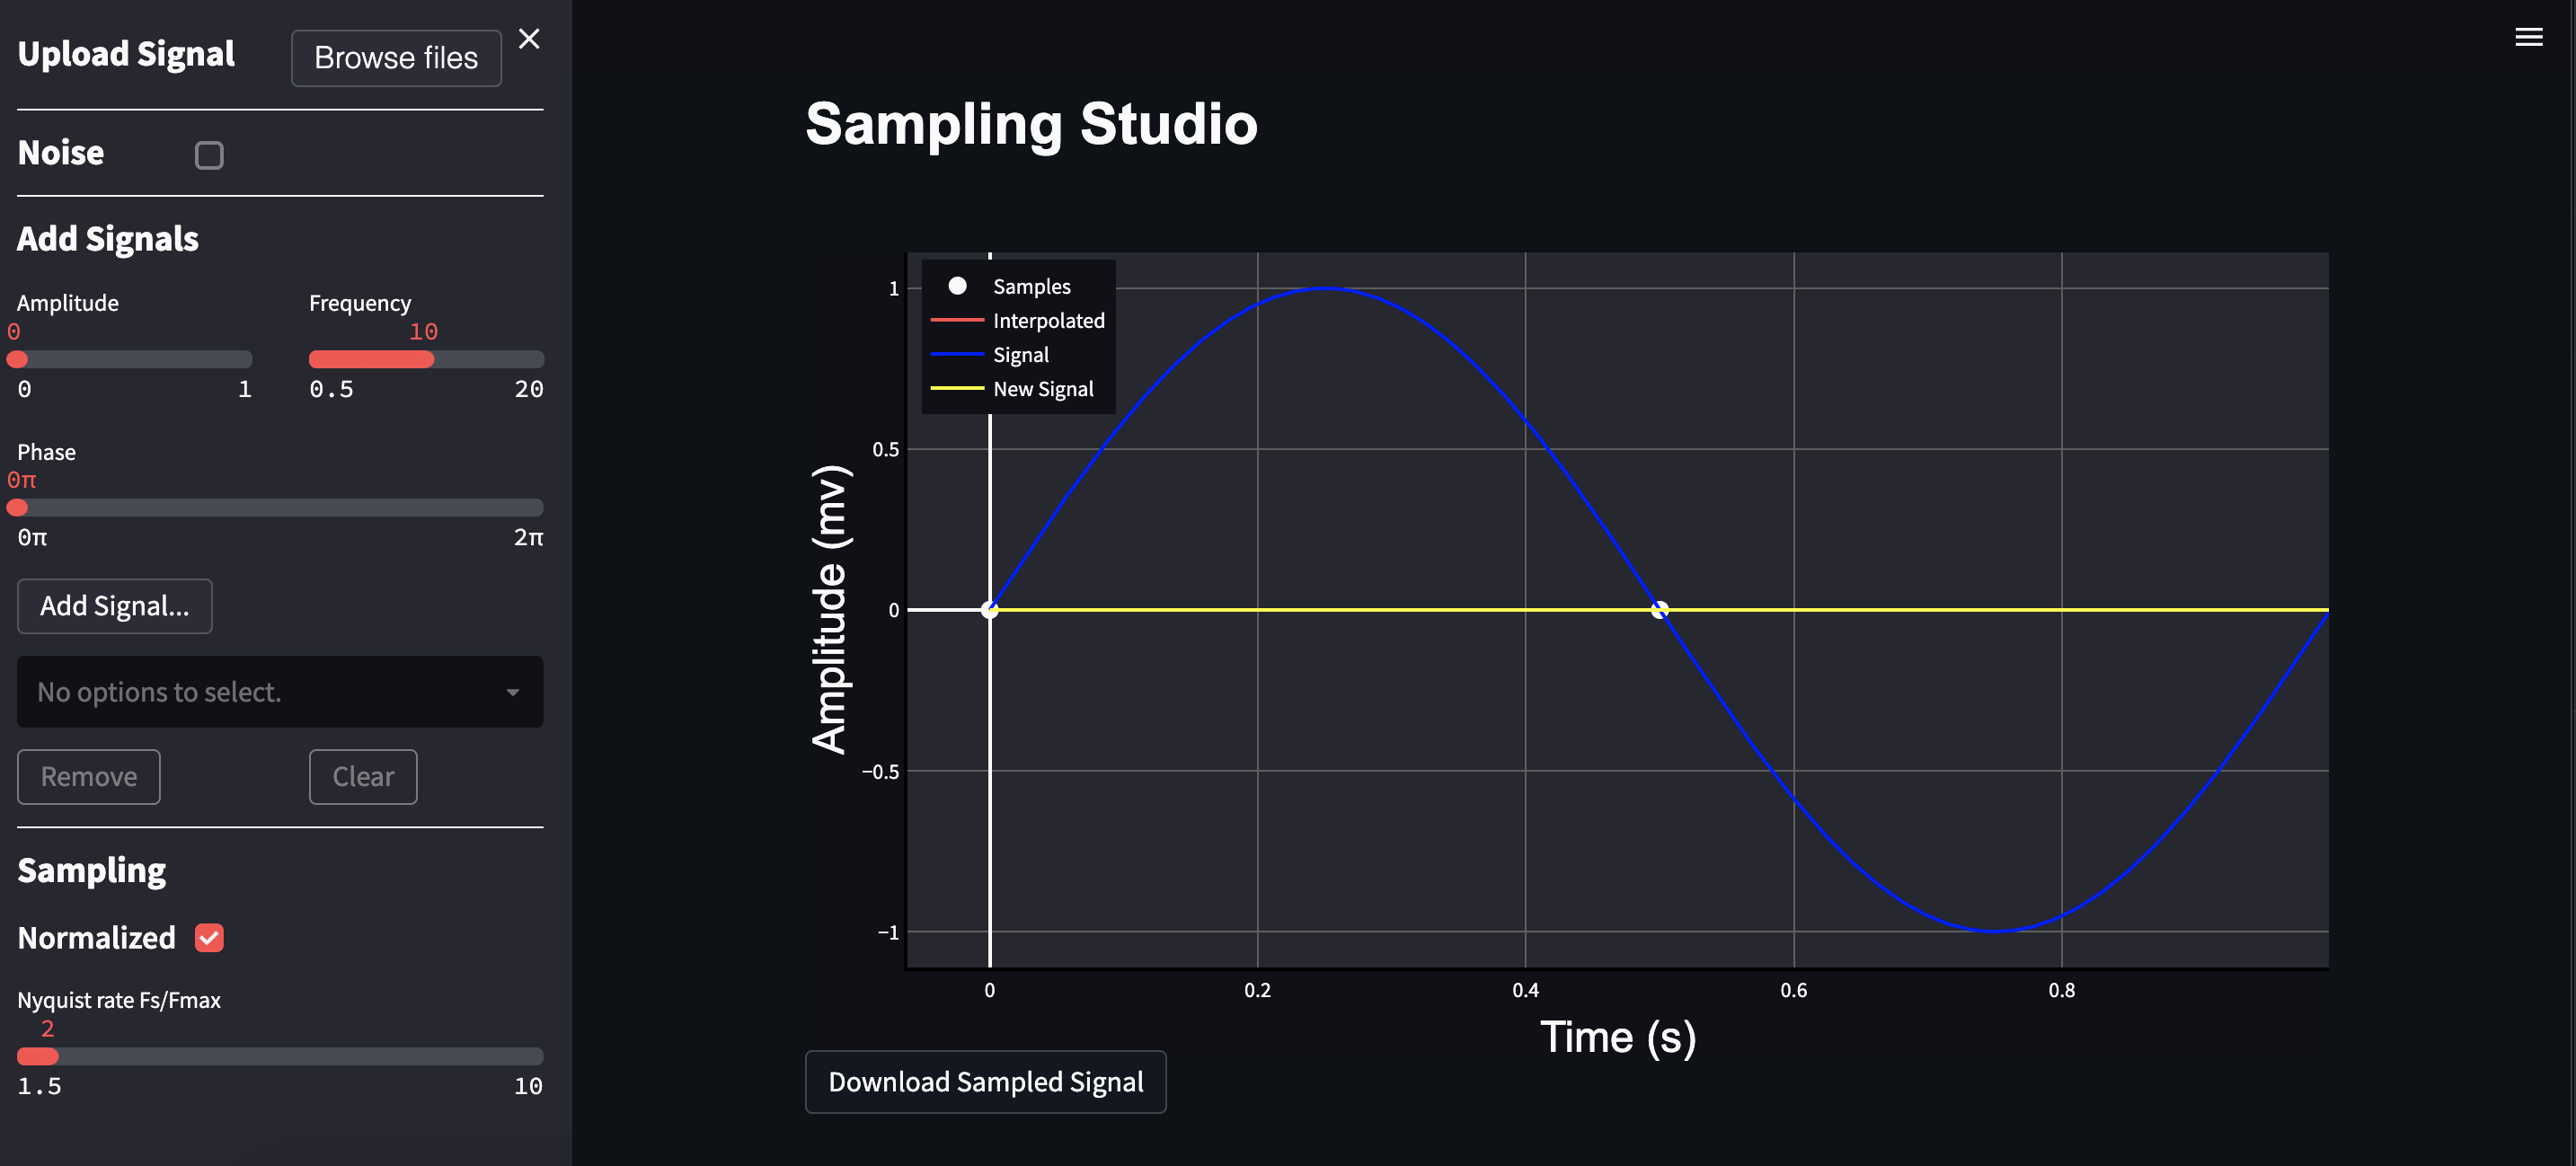Click the sample point at 0.5 seconds
This screenshot has height=1166, width=2576.
point(1659,610)
